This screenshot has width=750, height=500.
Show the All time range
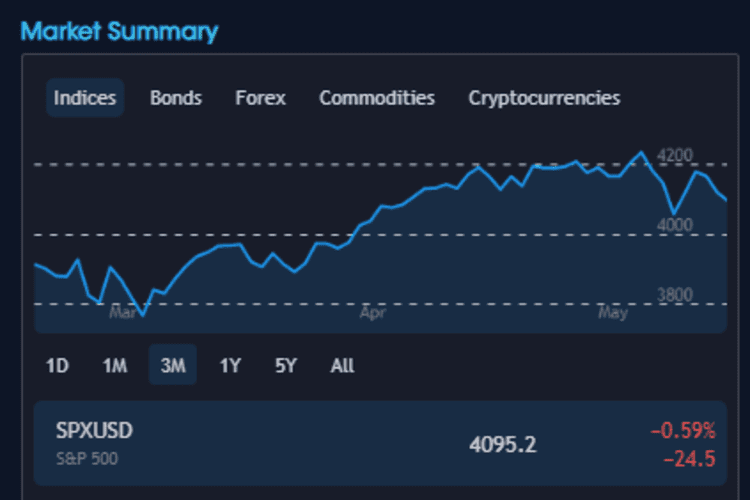[x=342, y=366]
